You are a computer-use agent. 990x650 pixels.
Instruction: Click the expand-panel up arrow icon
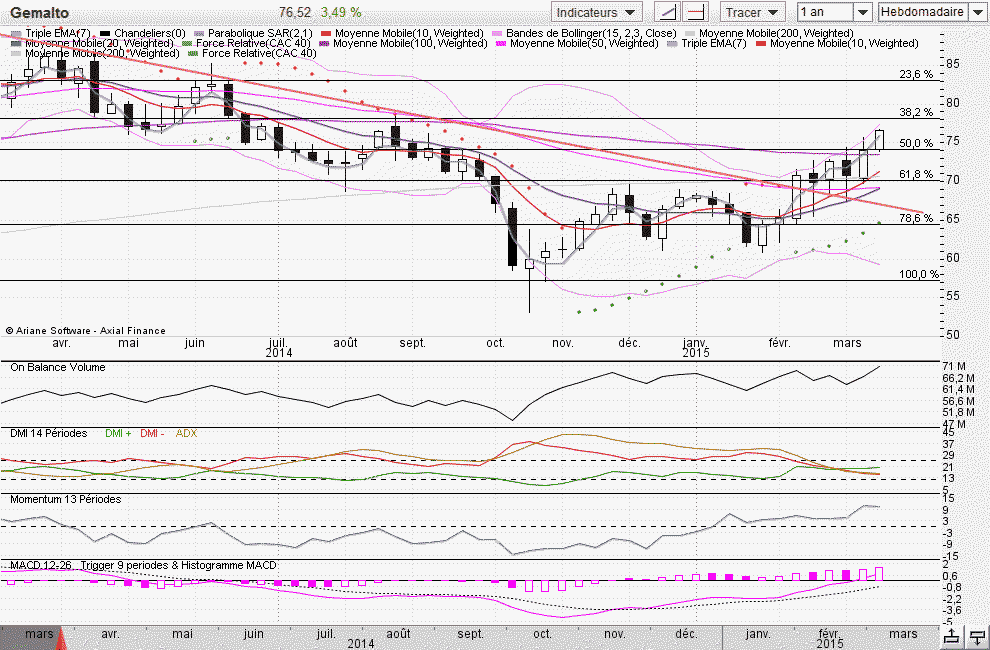point(953,637)
